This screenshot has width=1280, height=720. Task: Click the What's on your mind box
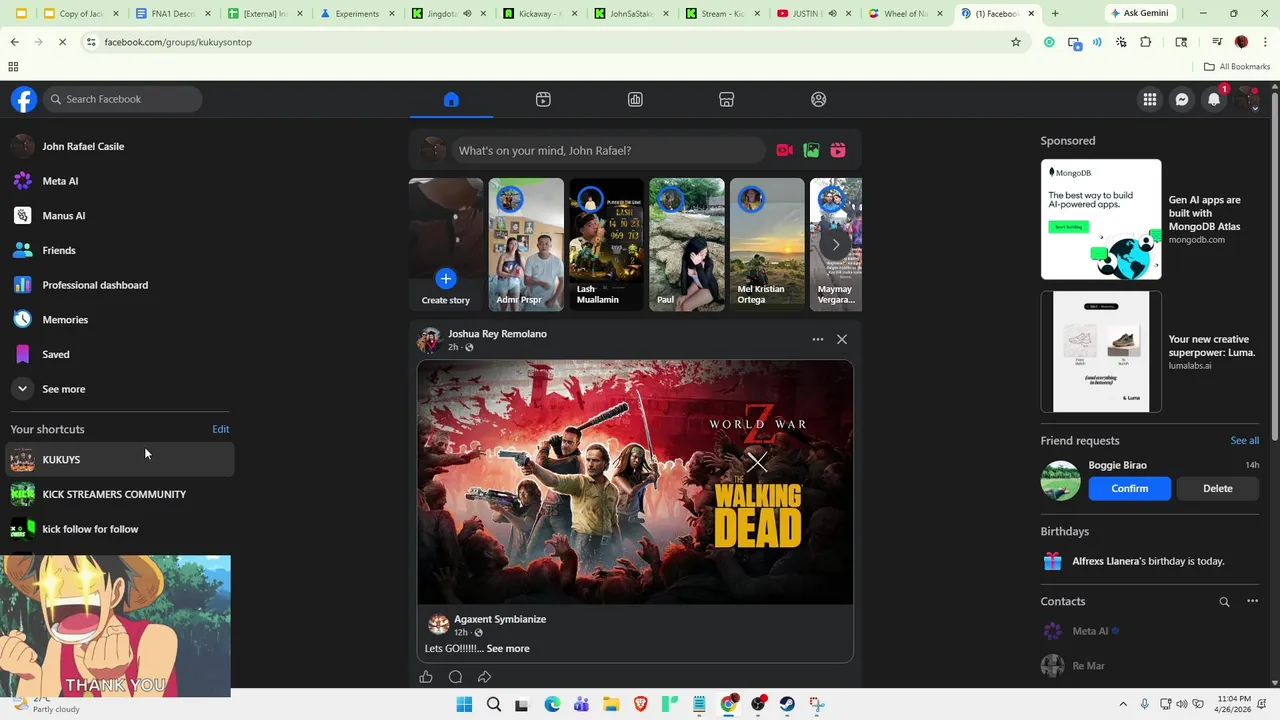tap(607, 150)
